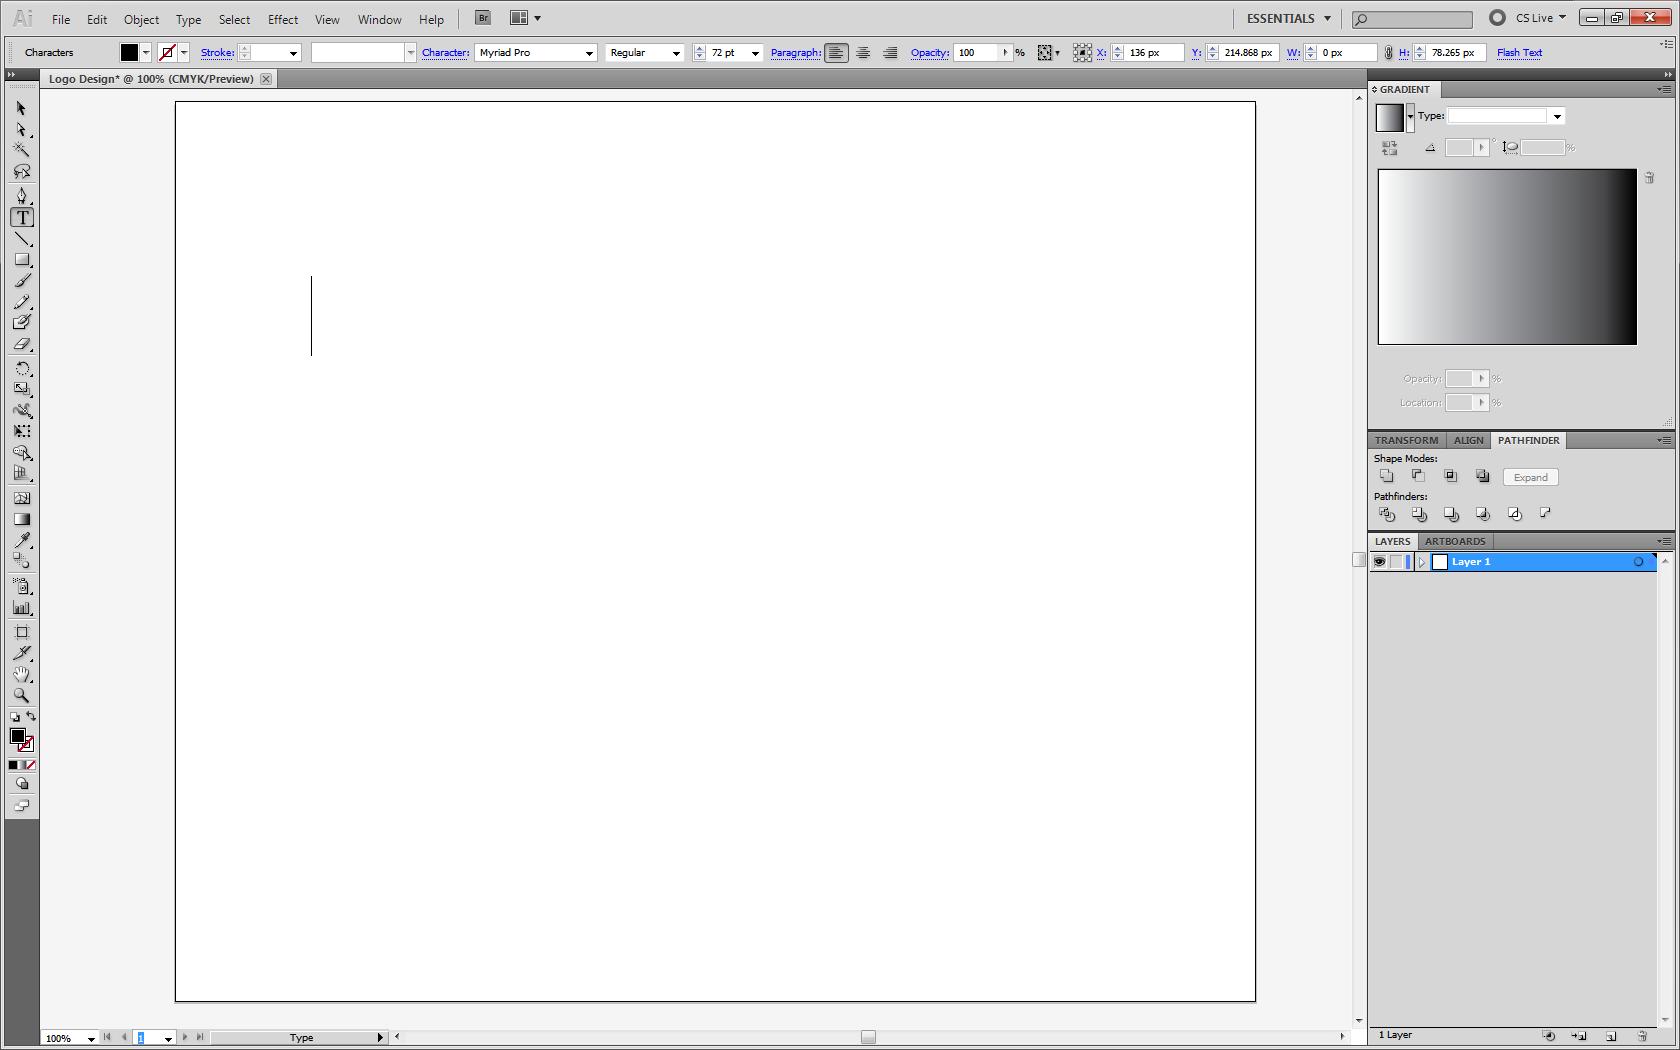Open the Window menu
Image resolution: width=1680 pixels, height=1050 pixels.
pos(379,19)
